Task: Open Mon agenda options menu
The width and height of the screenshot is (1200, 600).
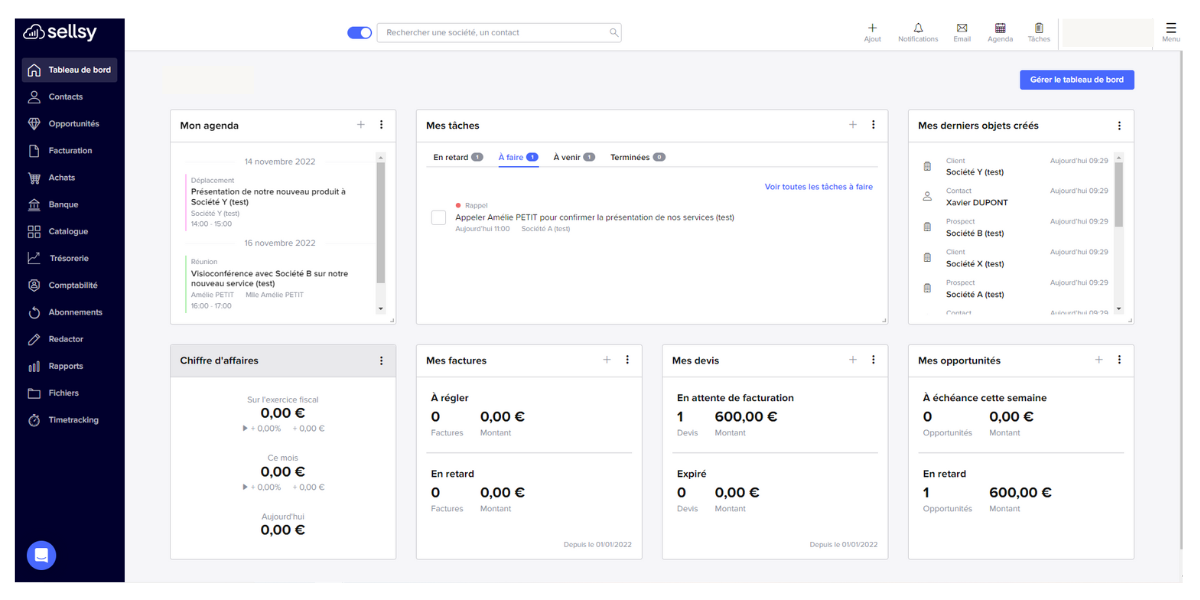Action: [381, 125]
